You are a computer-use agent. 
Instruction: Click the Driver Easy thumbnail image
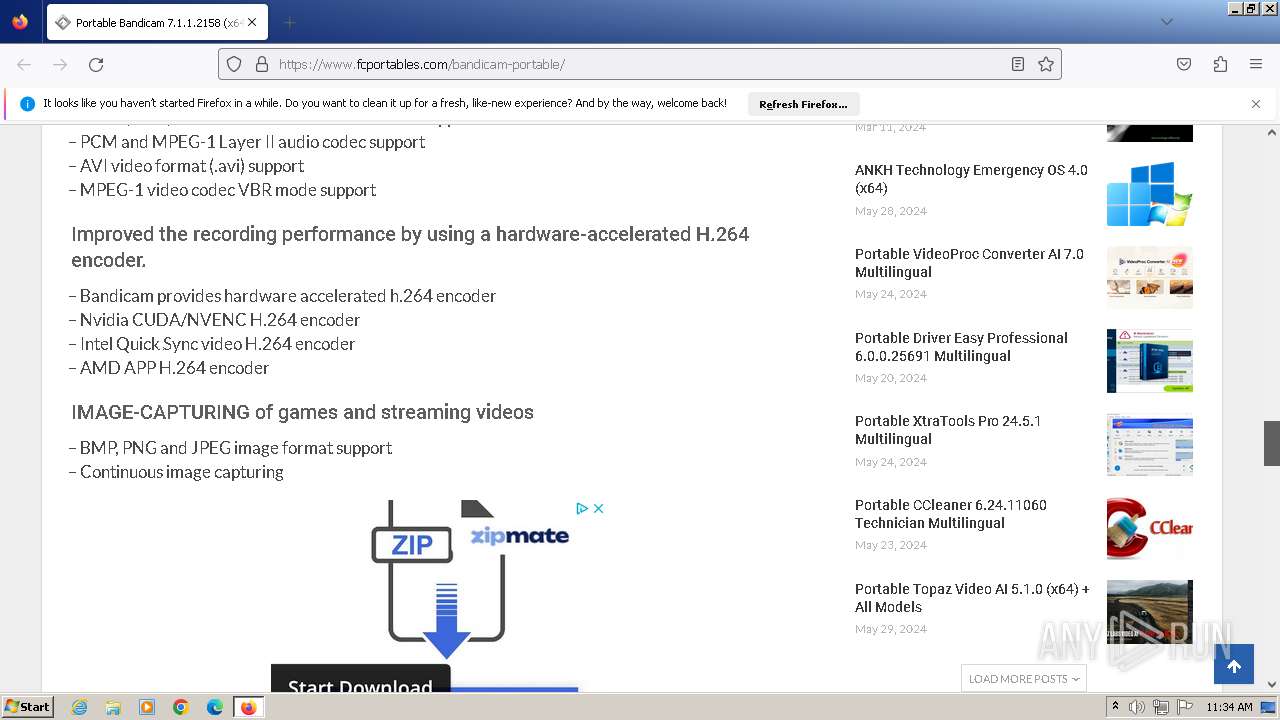pos(1150,361)
